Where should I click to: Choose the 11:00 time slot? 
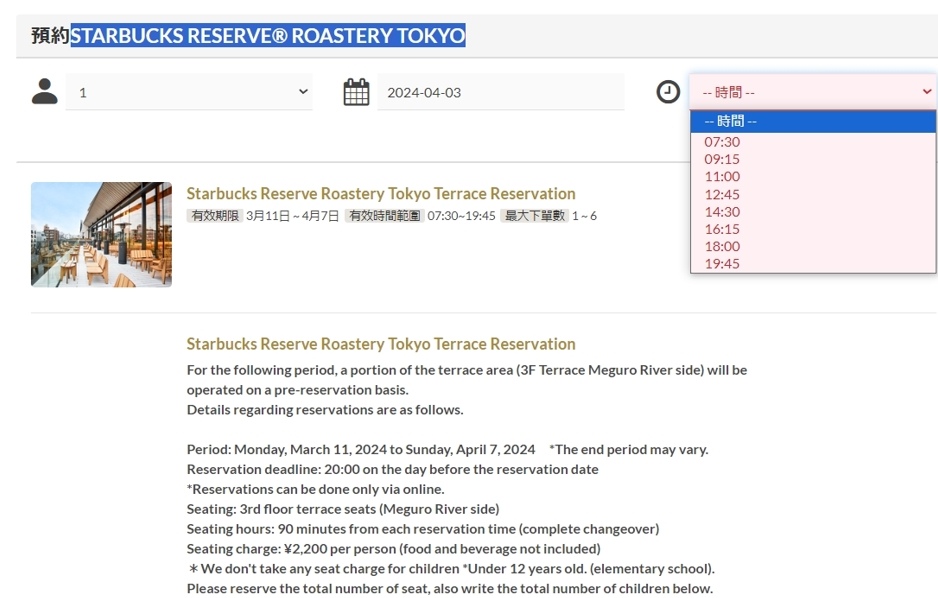point(813,176)
